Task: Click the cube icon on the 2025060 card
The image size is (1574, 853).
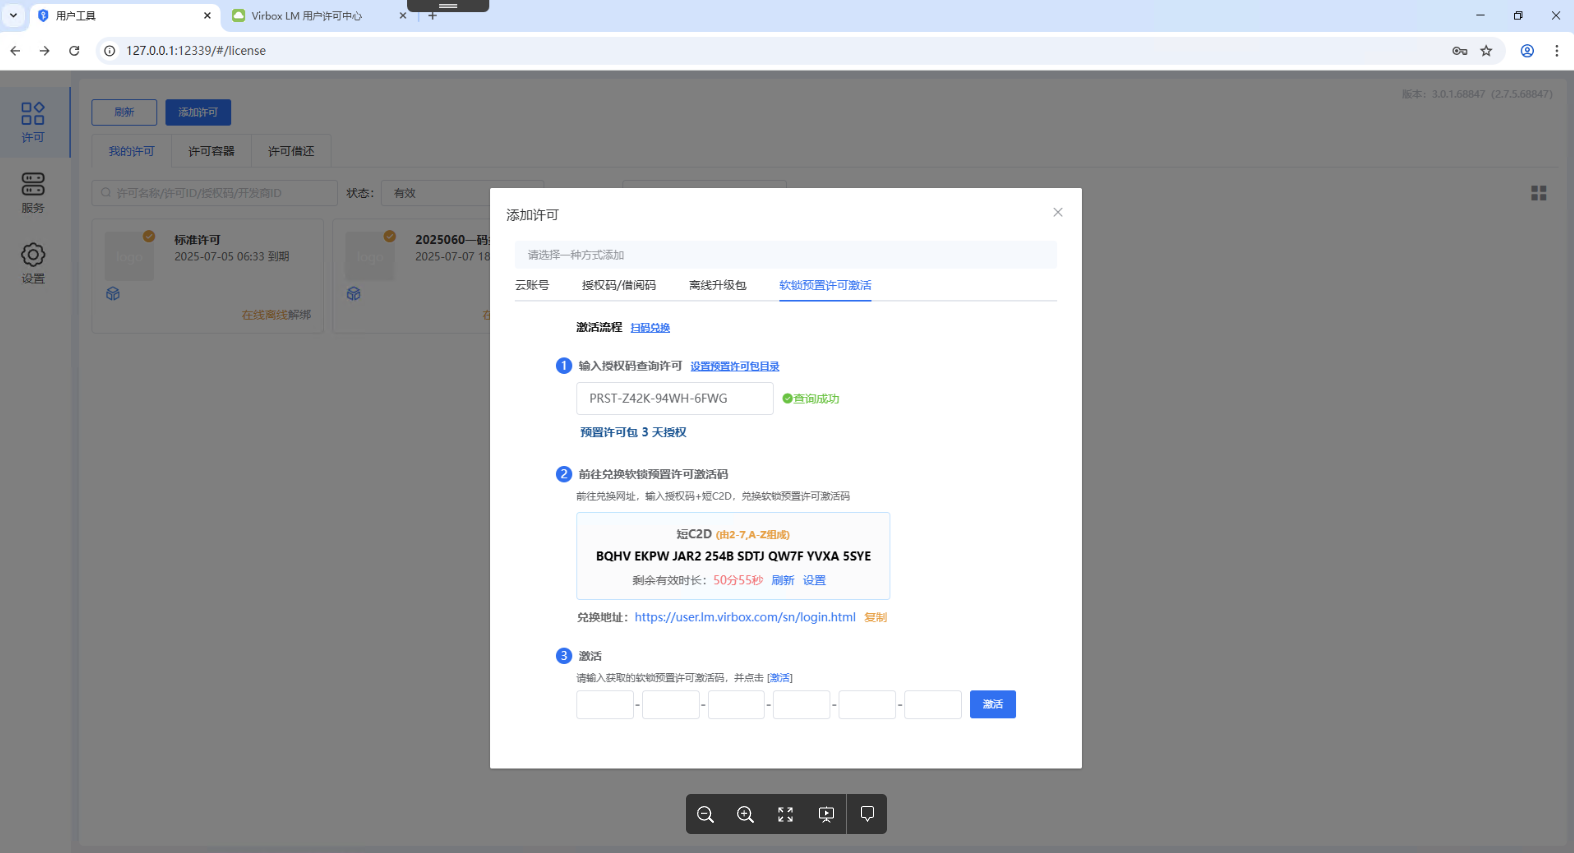Action: [354, 294]
